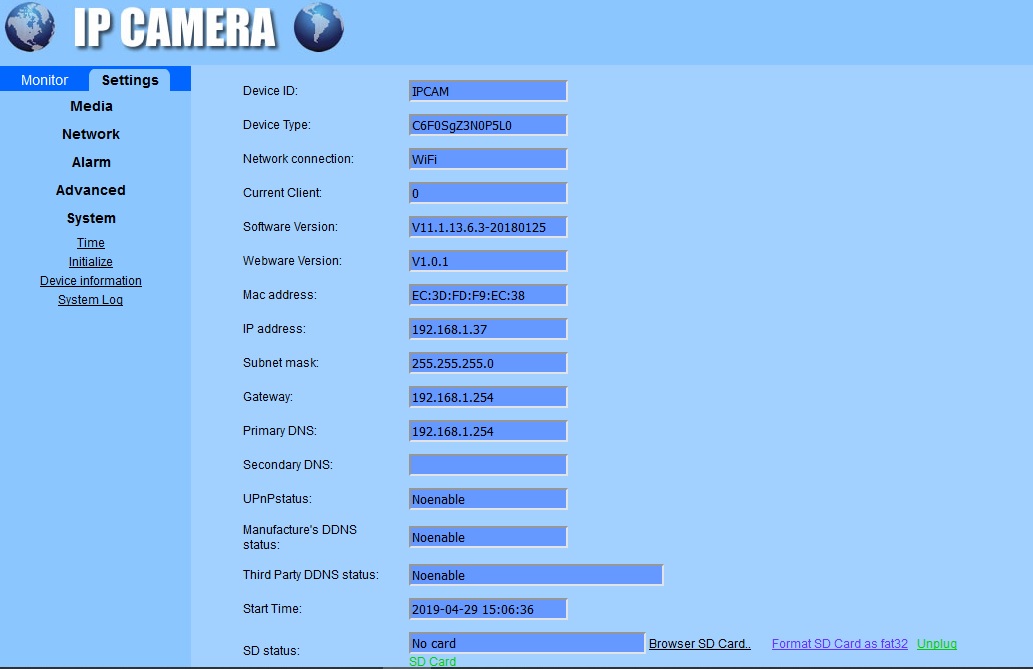Screen dimensions: 1033x669
Task: Click the left globe icon in header
Action: (x=30, y=28)
